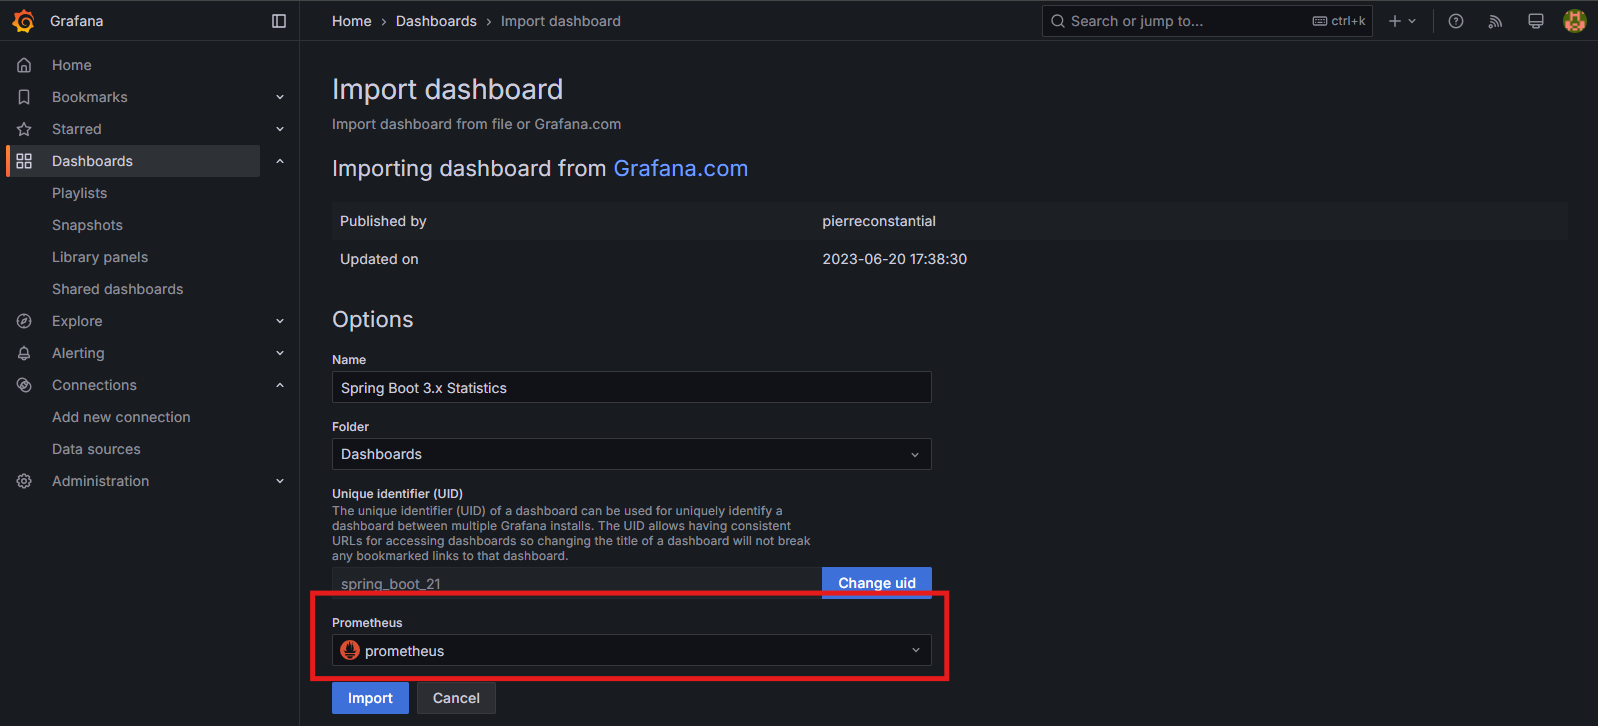This screenshot has width=1598, height=726.
Task: Open the news feed RSS icon
Action: pyautogui.click(x=1496, y=21)
